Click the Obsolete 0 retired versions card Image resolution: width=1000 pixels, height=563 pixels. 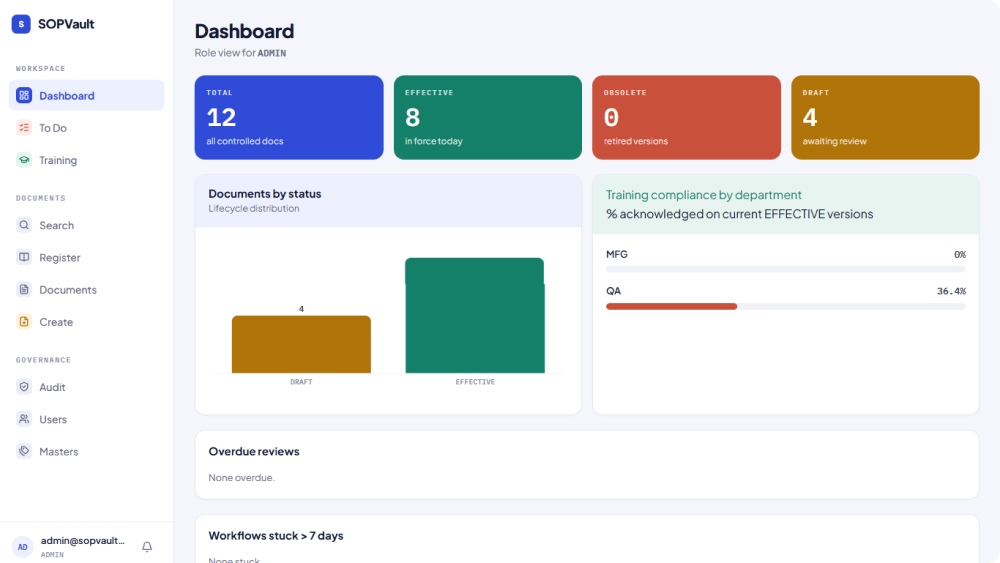point(686,117)
